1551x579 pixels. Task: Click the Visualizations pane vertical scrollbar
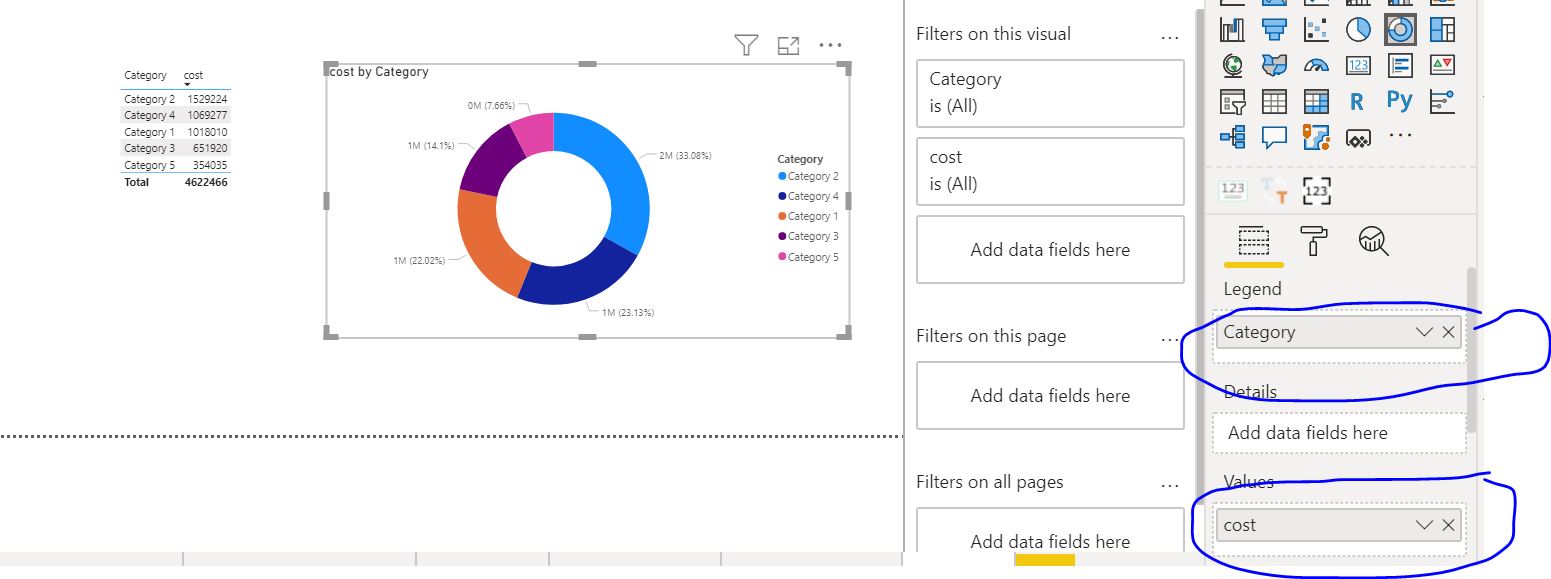coord(1471,348)
